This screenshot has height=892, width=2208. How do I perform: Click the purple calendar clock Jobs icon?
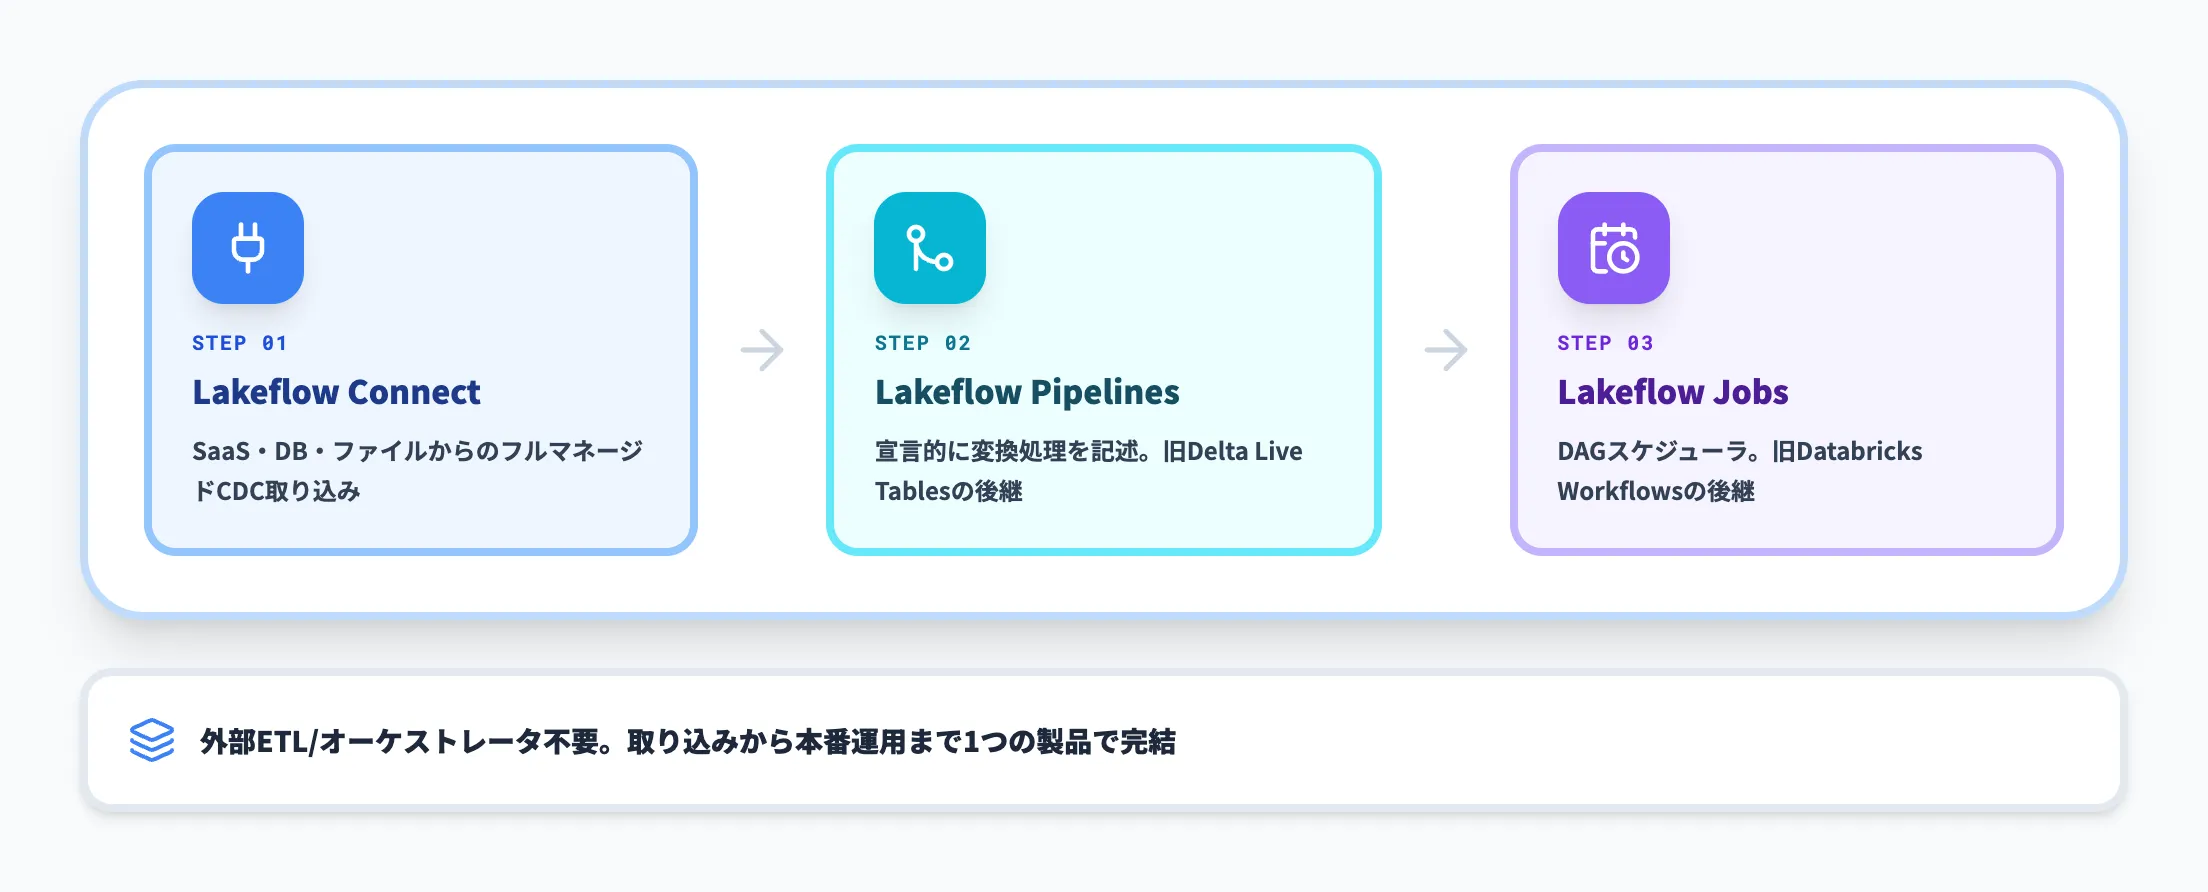[1613, 248]
